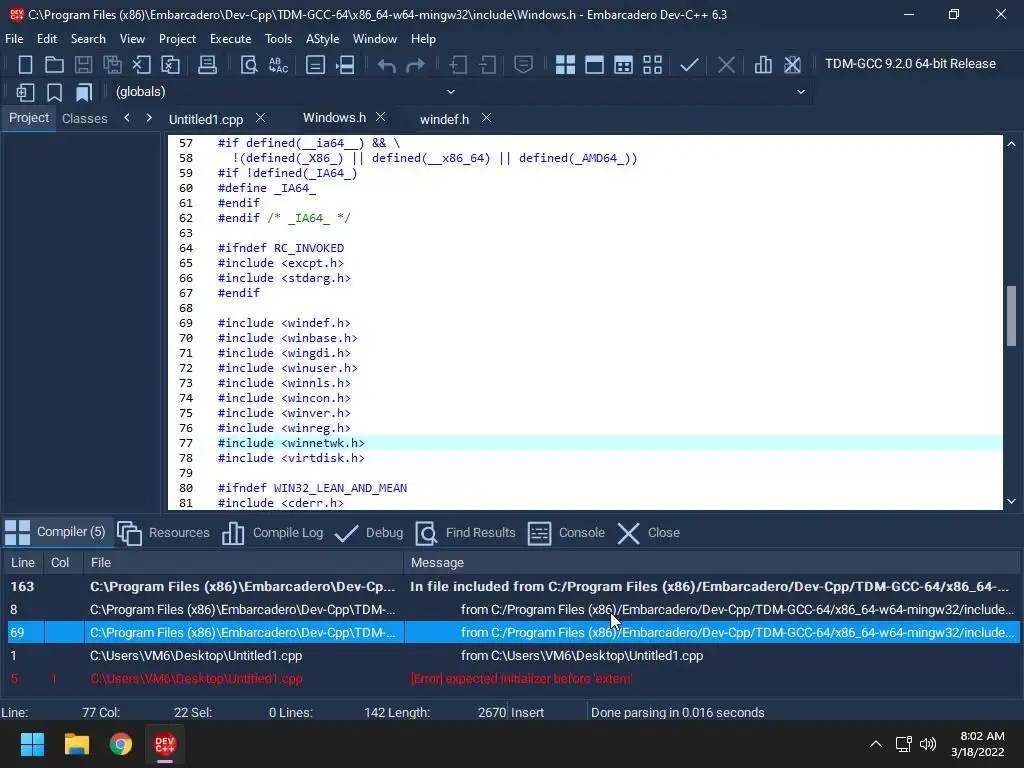Click the Delete Profiling Information icon
This screenshot has height=768, width=1024.
pyautogui.click(x=792, y=64)
